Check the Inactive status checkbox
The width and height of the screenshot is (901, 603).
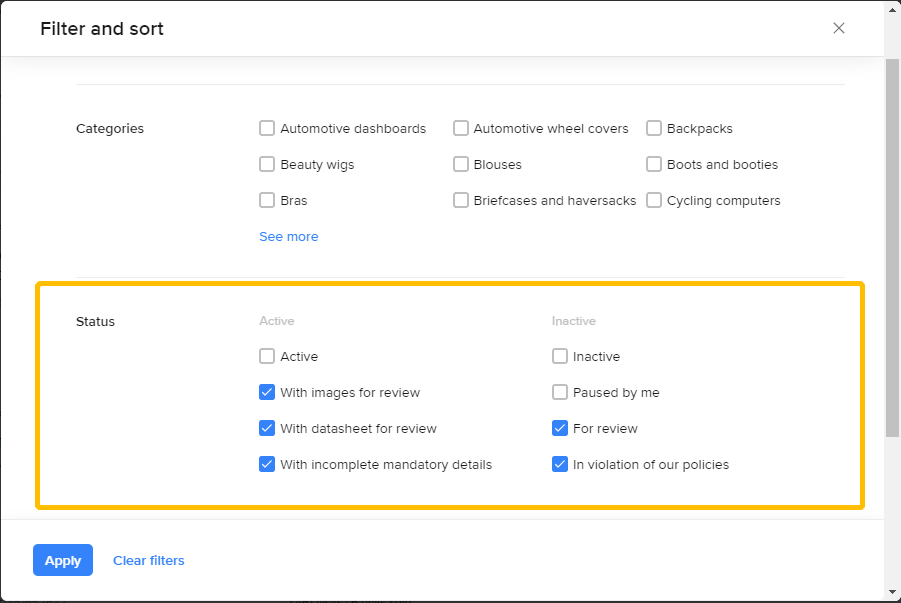tap(560, 356)
